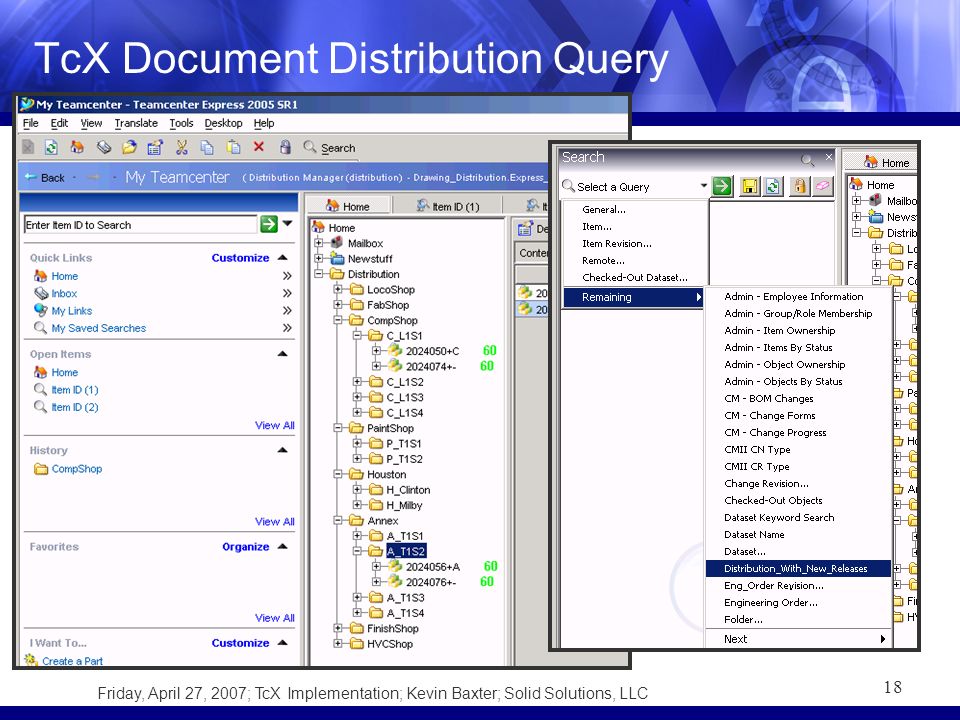
Task: Click Create a Part icon under I Want To
Action: point(31,660)
